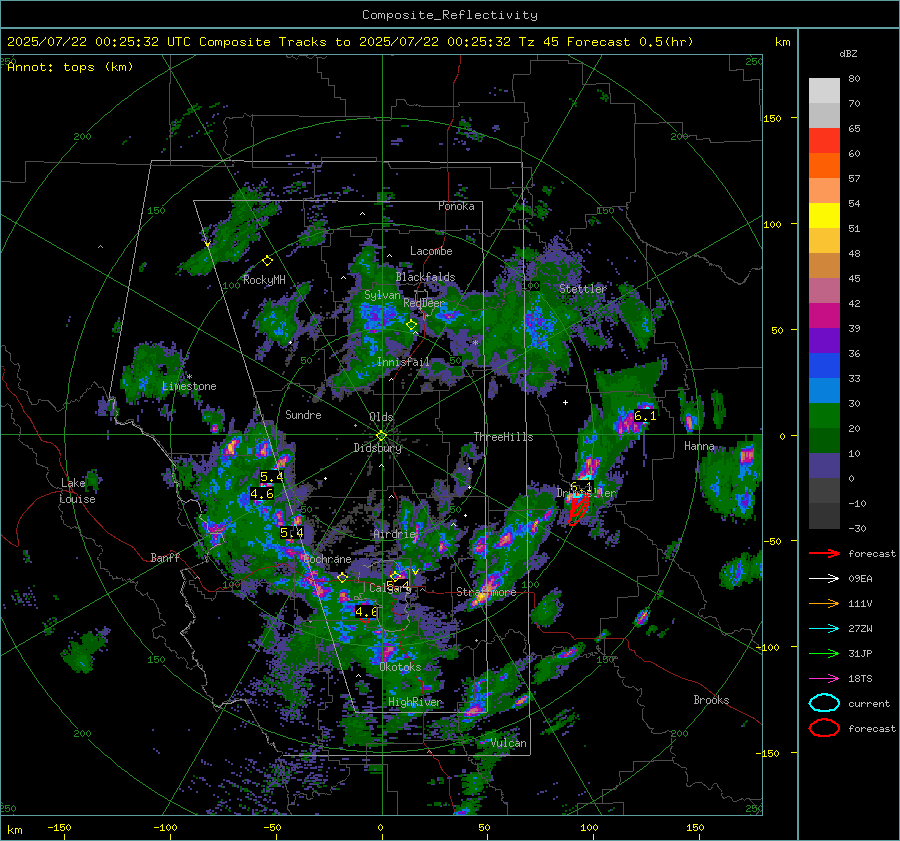The width and height of the screenshot is (900, 841).
Task: Select the bright green 30 dBZ swatch
Action: tap(824, 416)
